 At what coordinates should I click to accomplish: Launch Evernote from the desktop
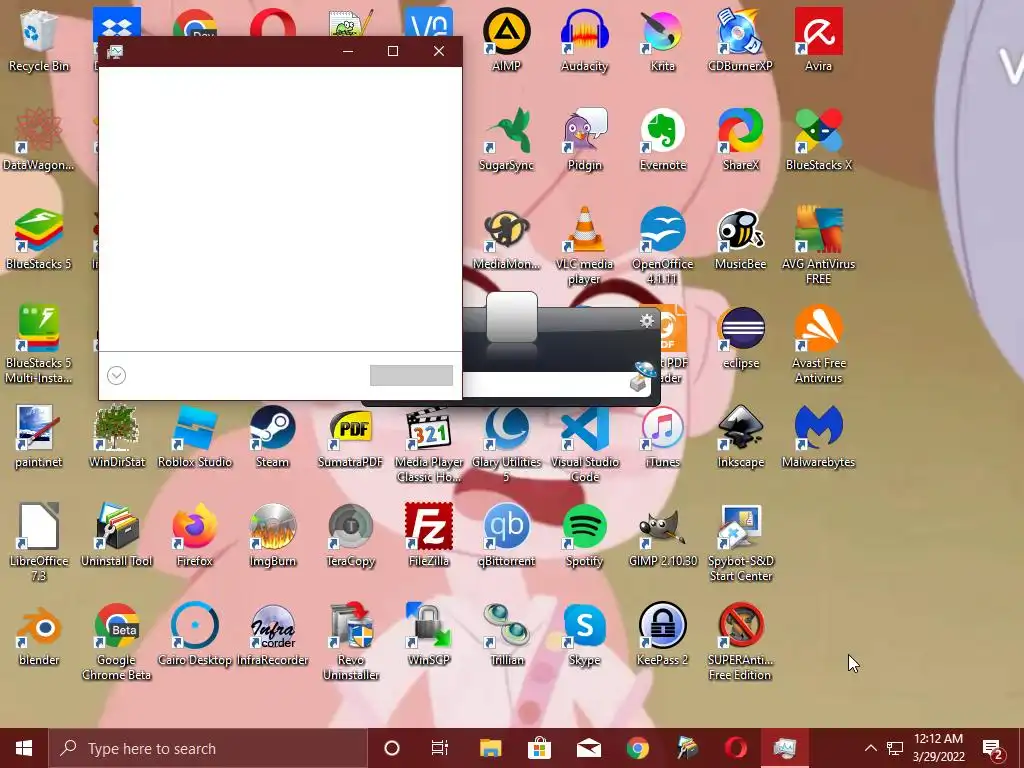(x=662, y=140)
